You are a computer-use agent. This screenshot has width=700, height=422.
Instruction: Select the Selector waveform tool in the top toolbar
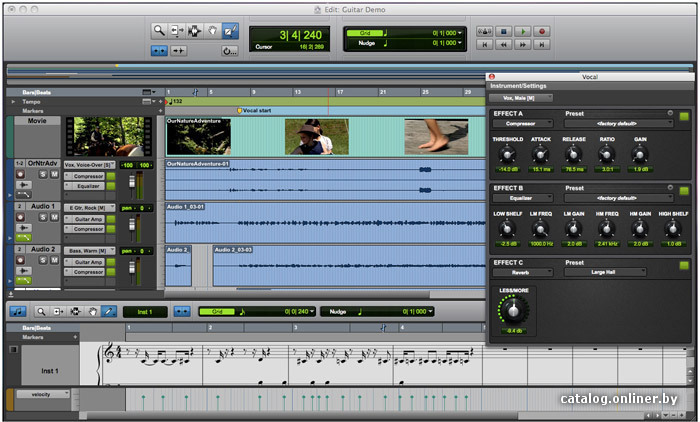[x=194, y=31]
